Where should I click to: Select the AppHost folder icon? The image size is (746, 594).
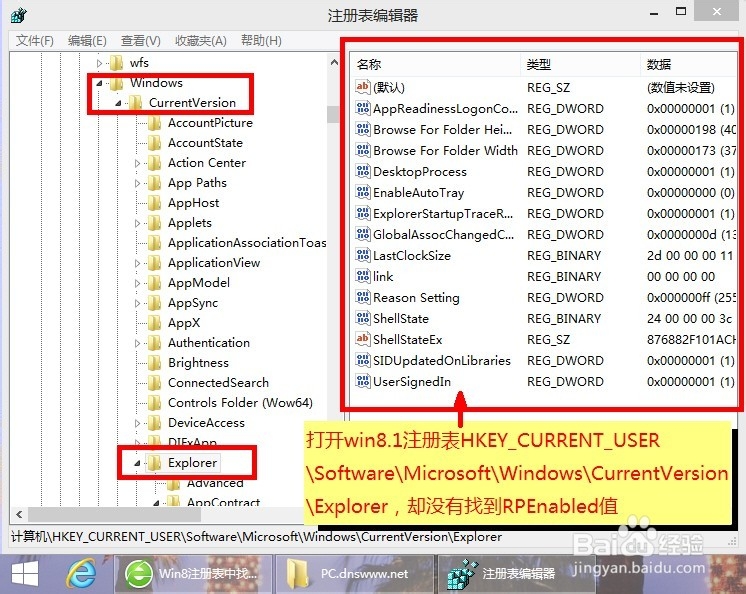(x=154, y=203)
